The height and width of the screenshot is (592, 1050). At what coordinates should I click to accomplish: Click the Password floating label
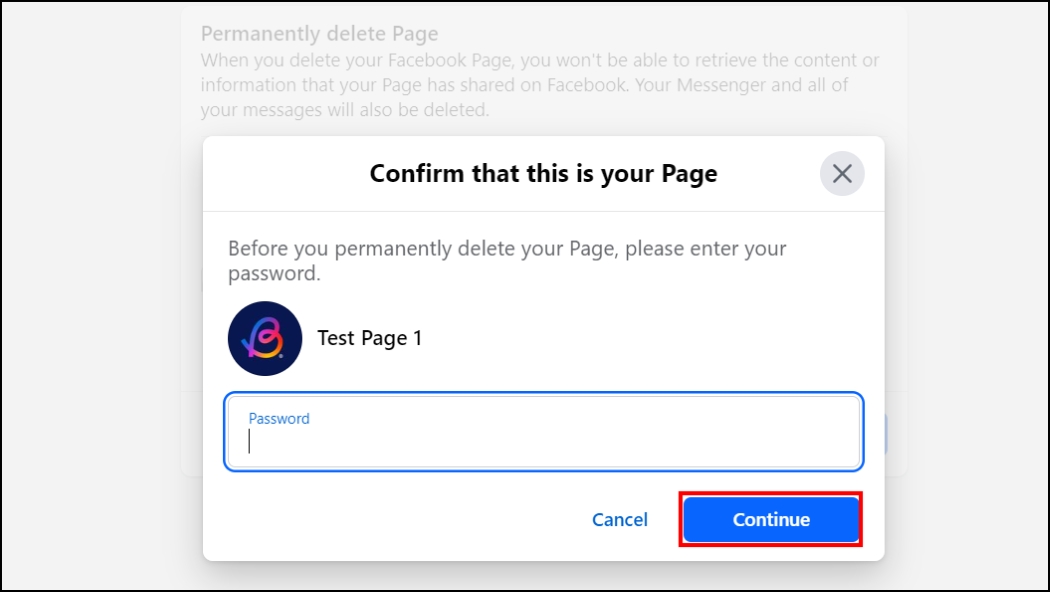pyautogui.click(x=278, y=418)
